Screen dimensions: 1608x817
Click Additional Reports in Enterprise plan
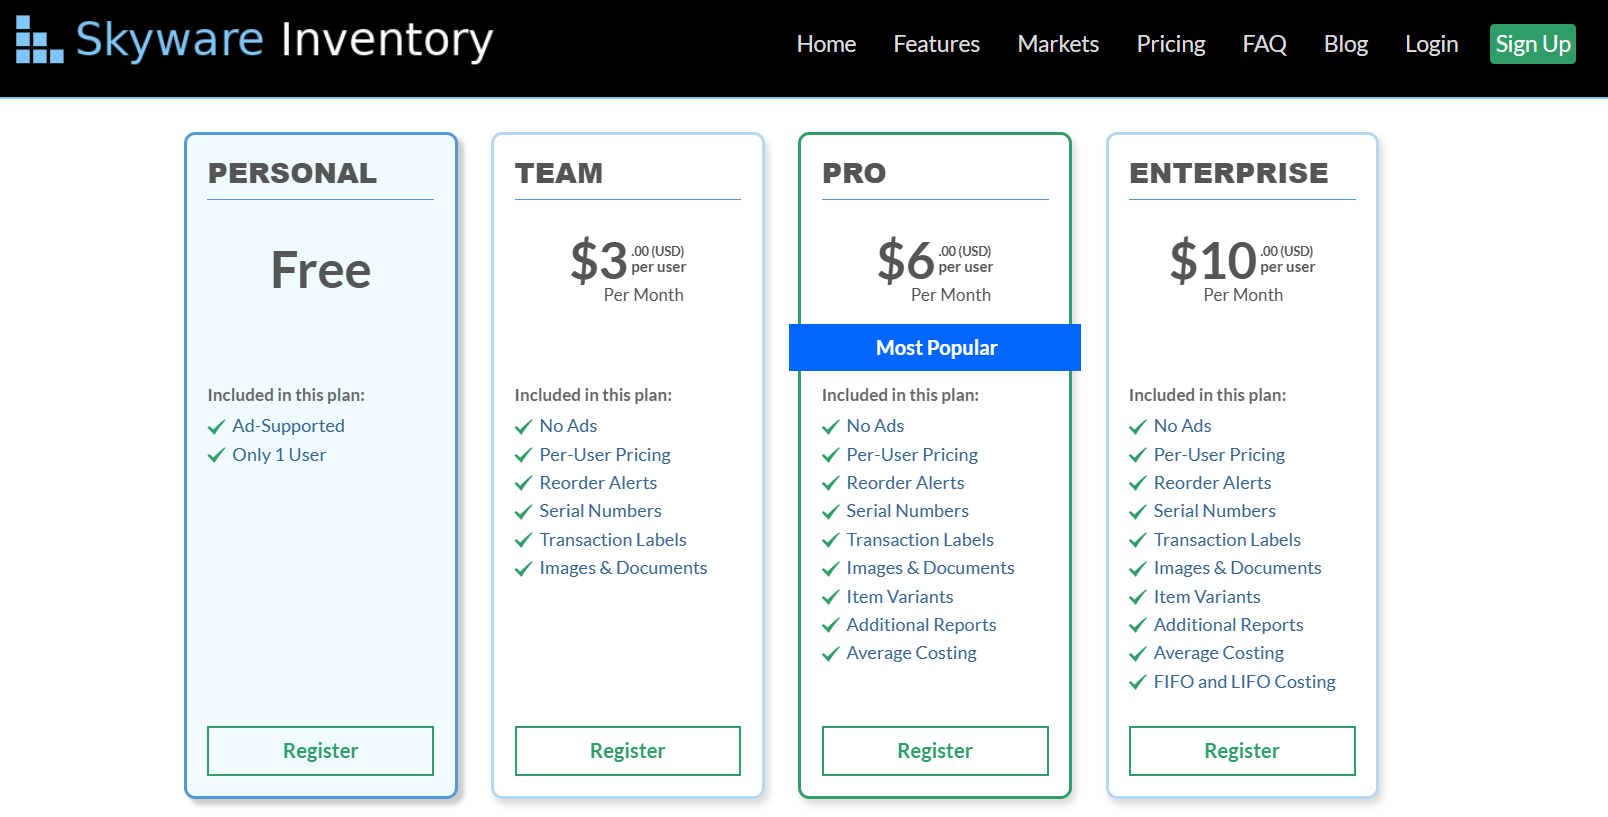pos(1228,625)
